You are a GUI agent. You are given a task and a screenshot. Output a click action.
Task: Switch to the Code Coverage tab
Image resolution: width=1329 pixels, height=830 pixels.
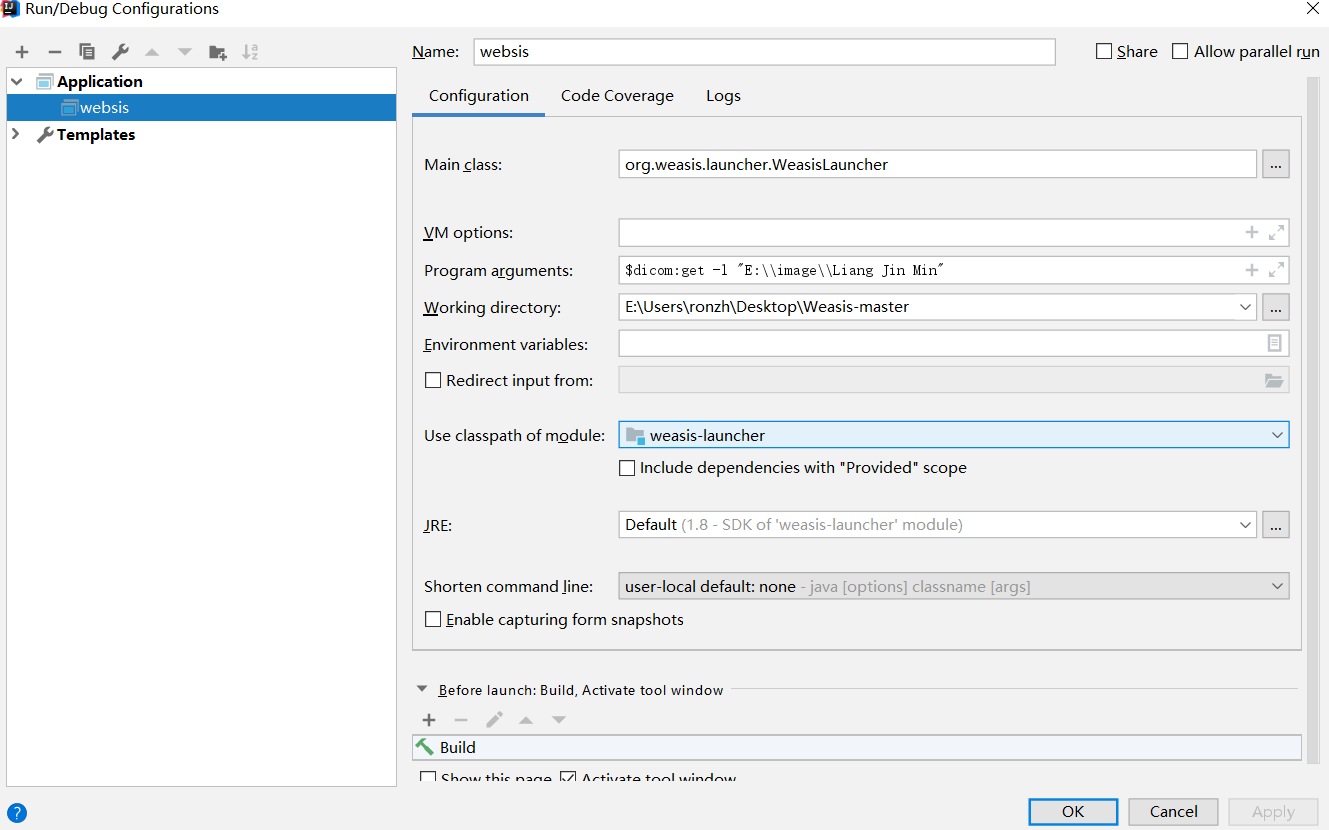click(x=617, y=95)
